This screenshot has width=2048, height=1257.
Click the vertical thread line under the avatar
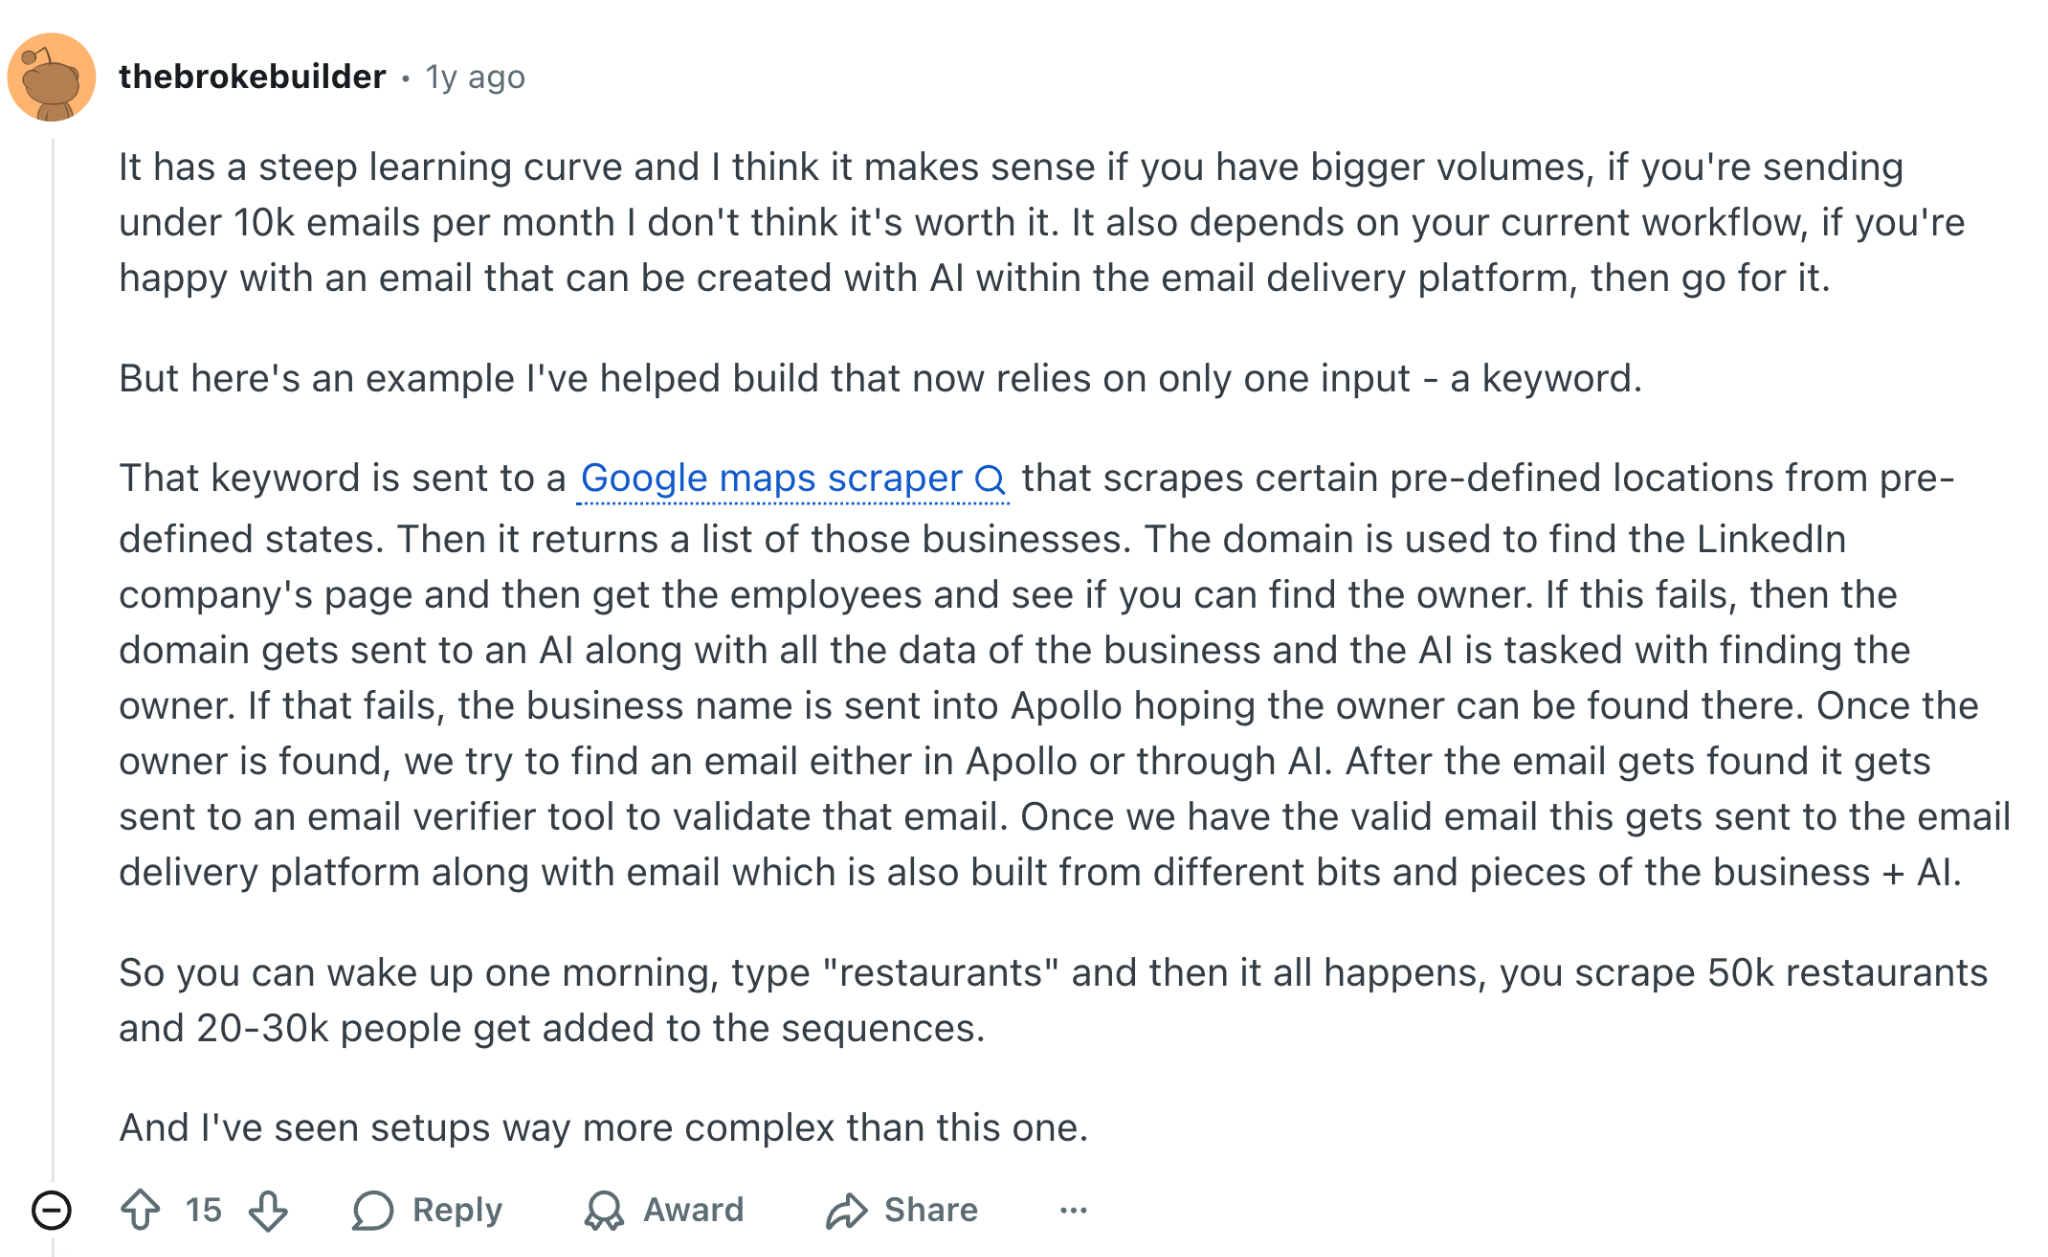pos(53,650)
